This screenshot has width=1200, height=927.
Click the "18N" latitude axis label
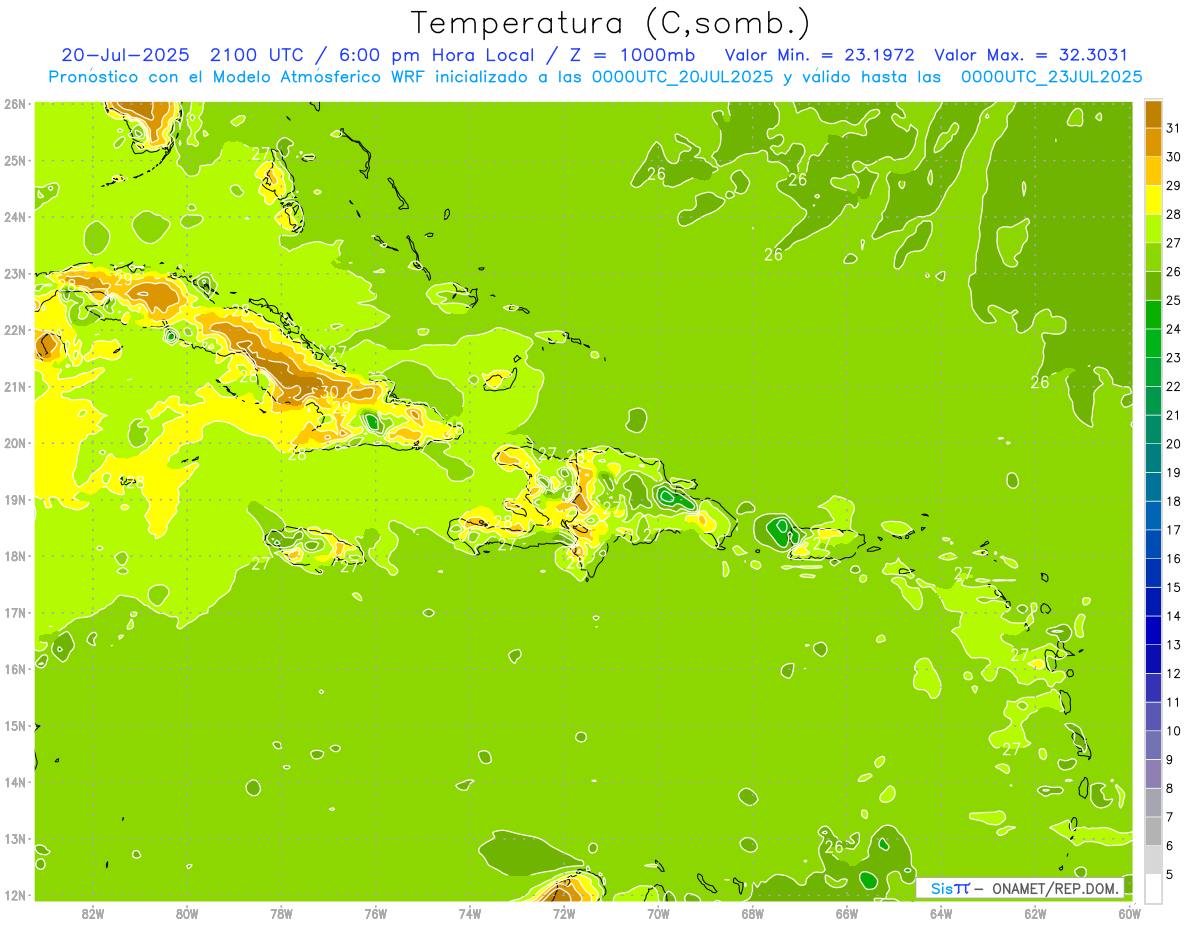click(x=15, y=556)
